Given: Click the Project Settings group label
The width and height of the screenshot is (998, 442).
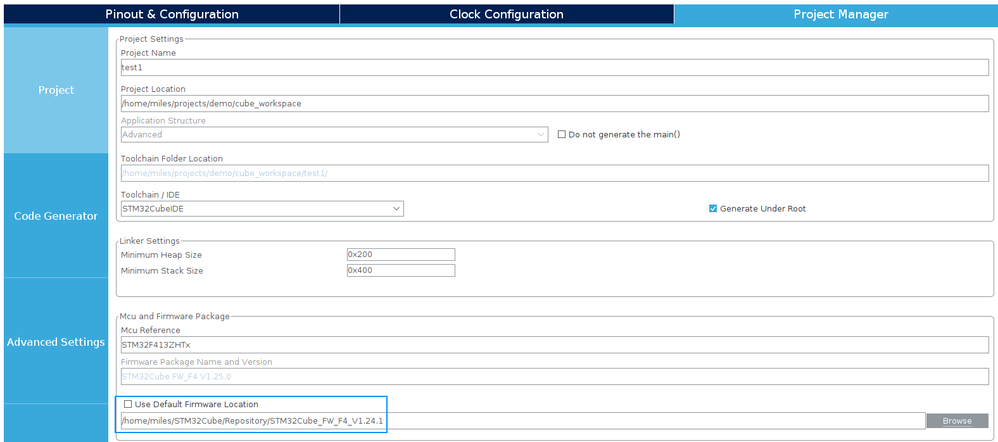Looking at the screenshot, I should (x=151, y=39).
